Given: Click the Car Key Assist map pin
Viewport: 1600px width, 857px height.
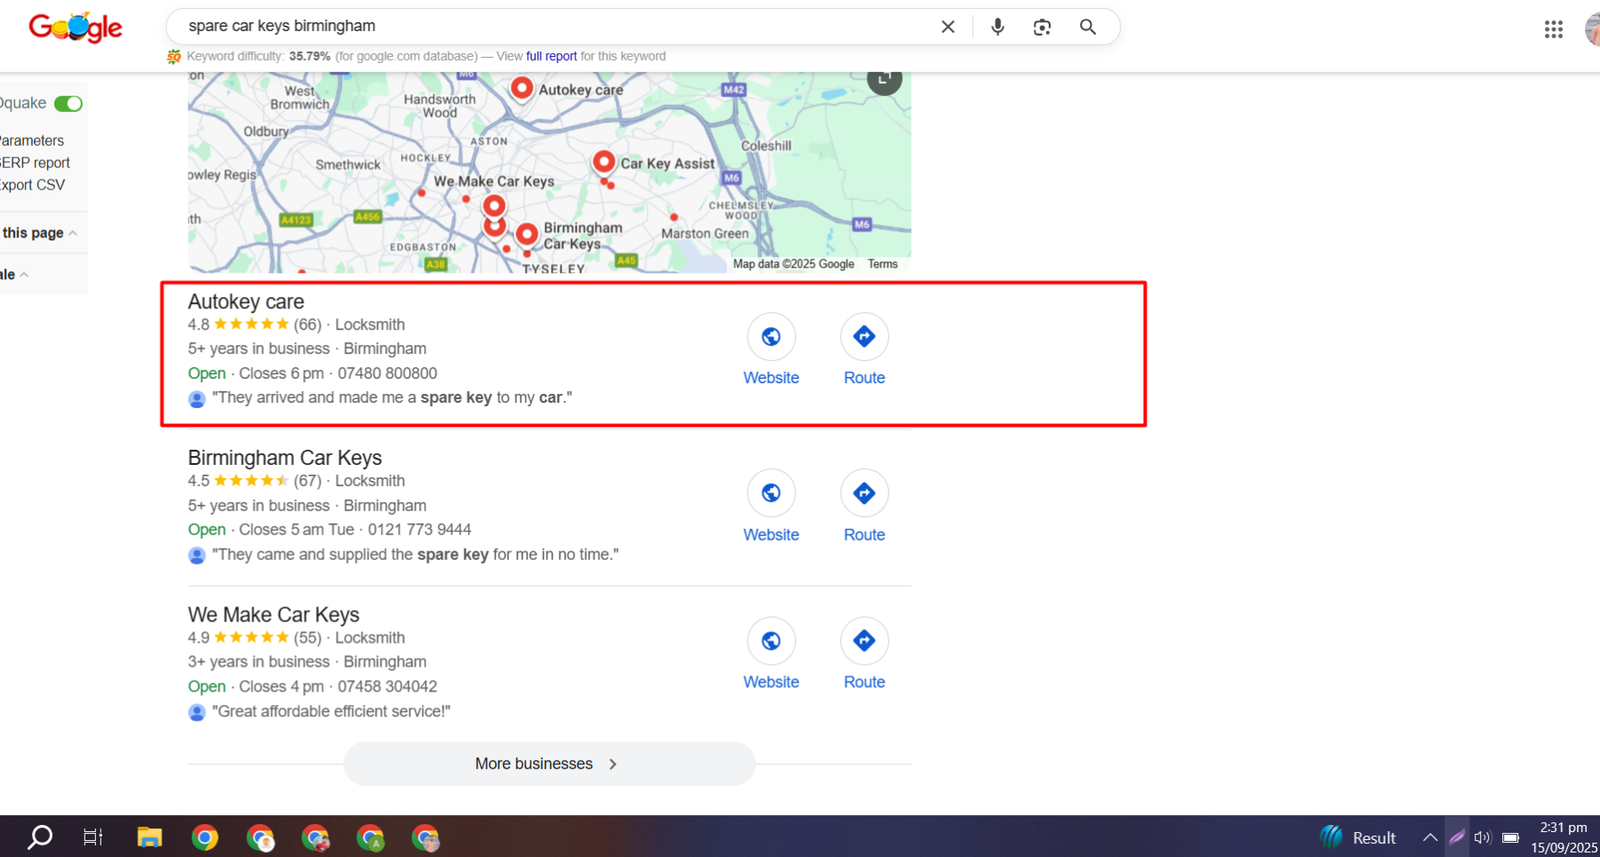Looking at the screenshot, I should coord(603,161).
